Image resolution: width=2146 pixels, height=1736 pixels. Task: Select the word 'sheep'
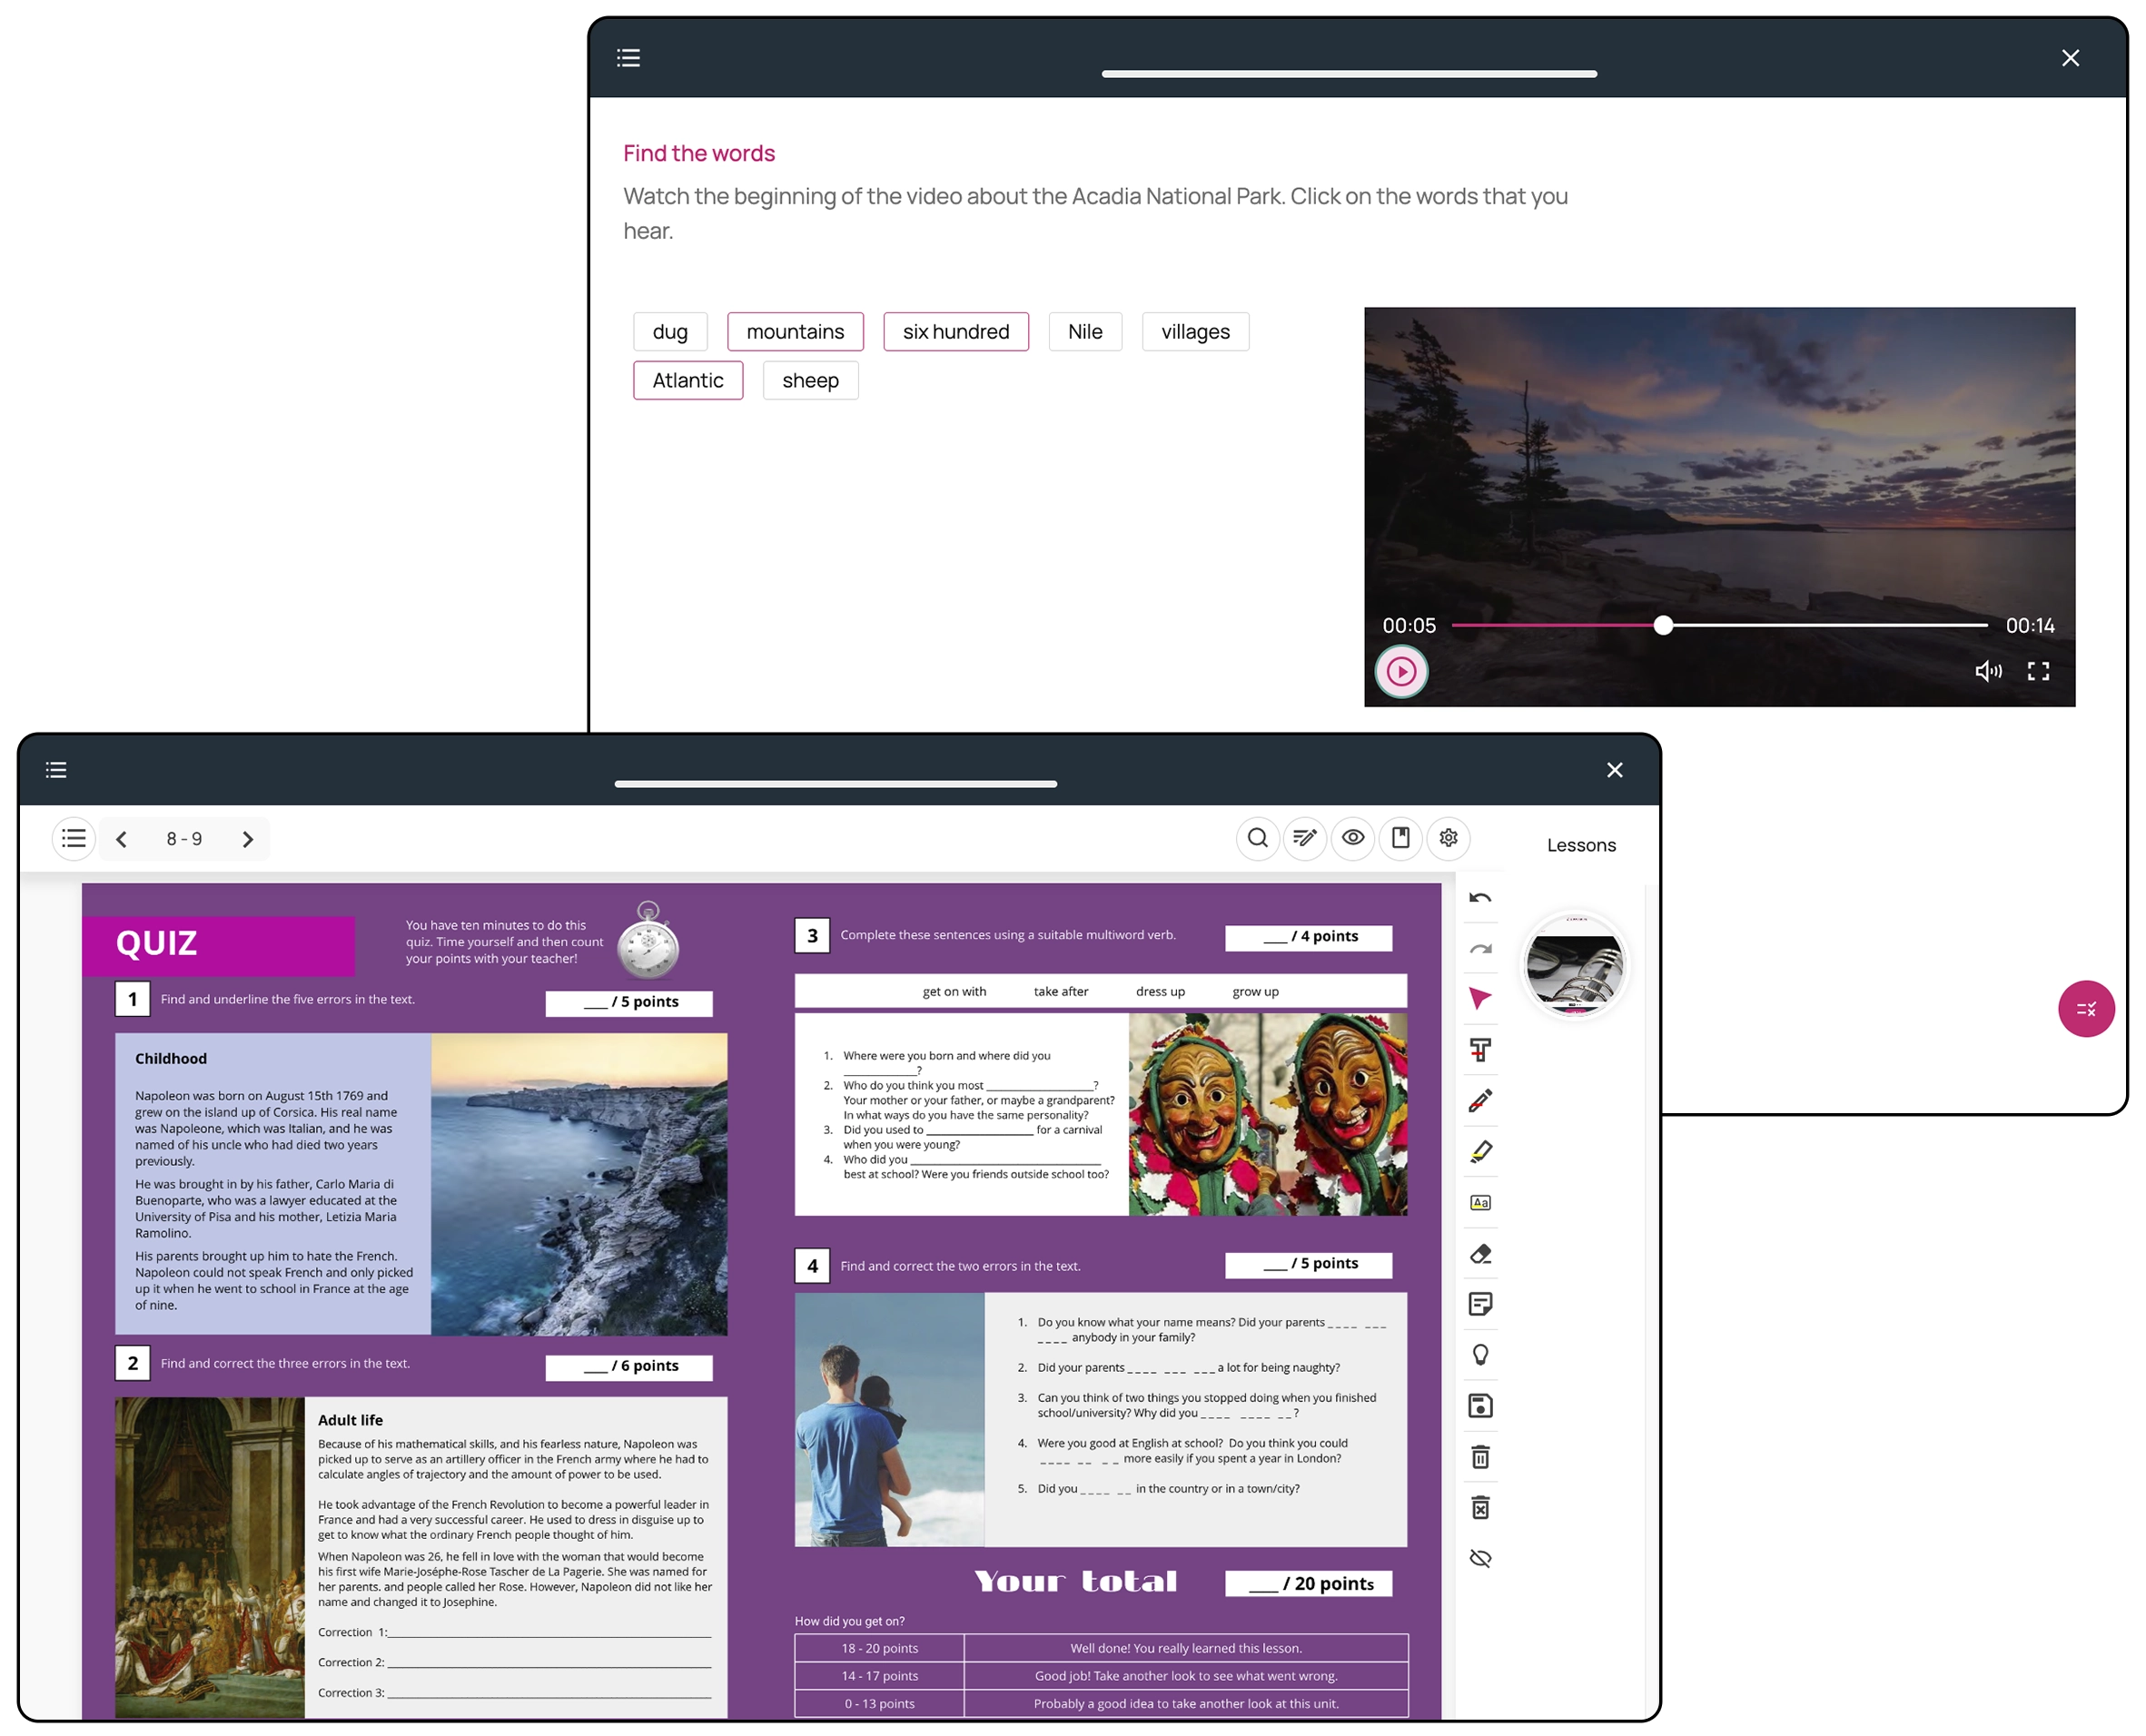pyautogui.click(x=810, y=380)
